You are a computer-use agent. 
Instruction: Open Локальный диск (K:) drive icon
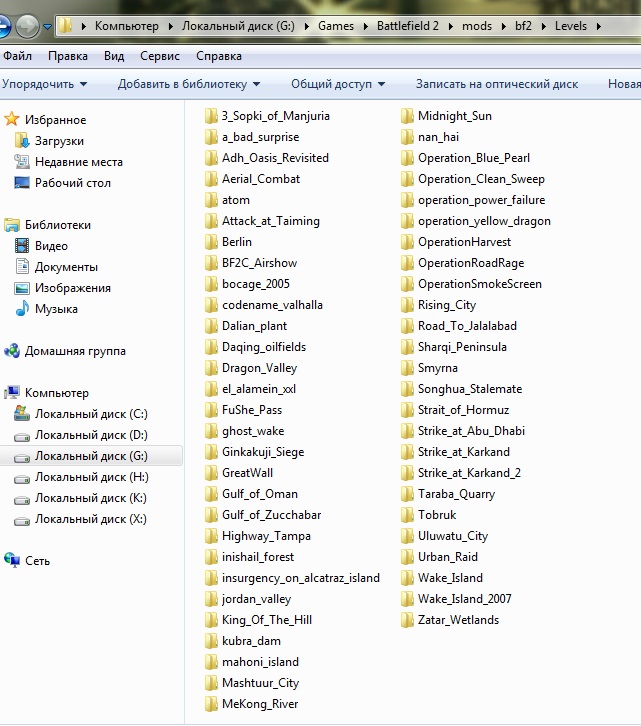tap(22, 499)
